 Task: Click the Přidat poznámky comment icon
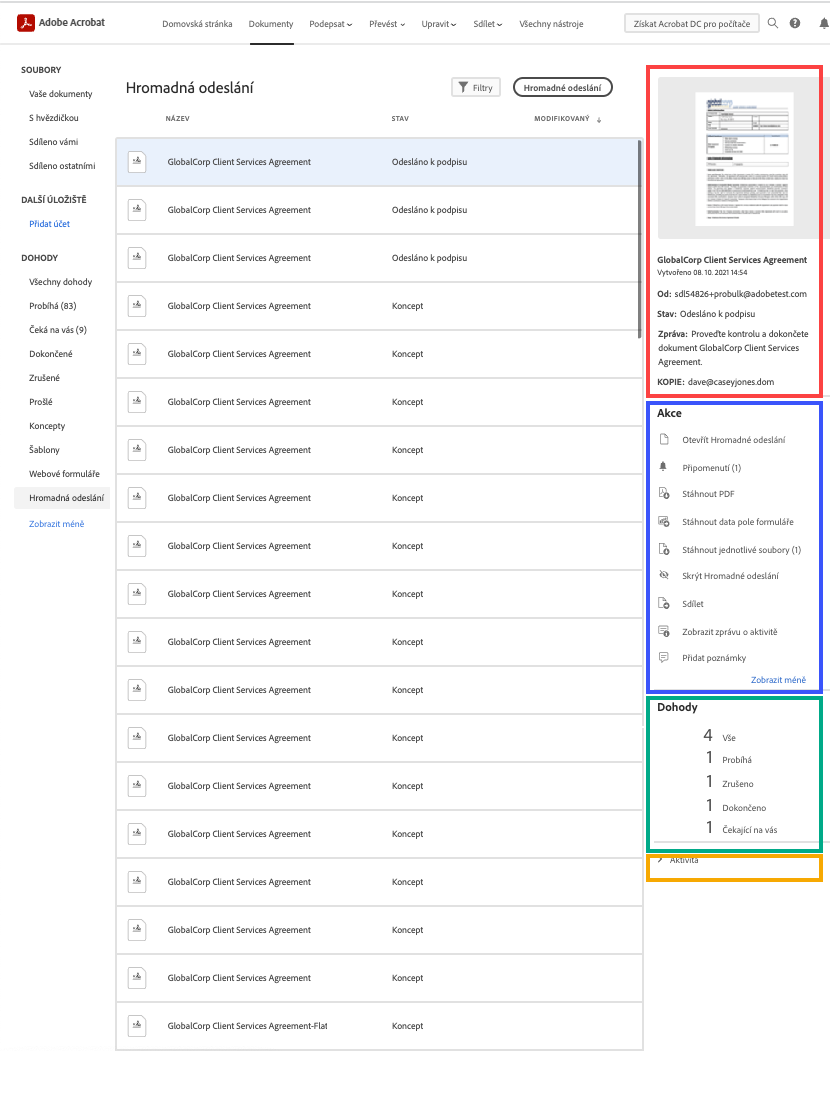(663, 658)
